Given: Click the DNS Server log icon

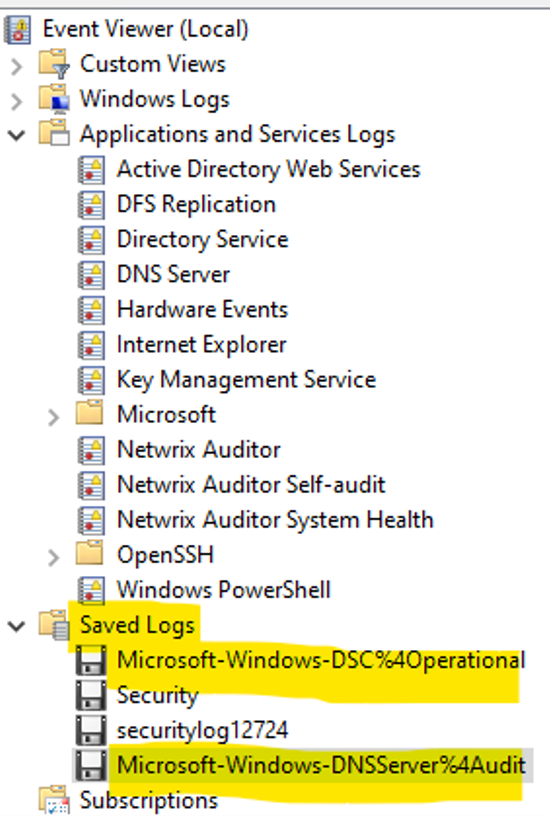Looking at the screenshot, I should point(91,275).
